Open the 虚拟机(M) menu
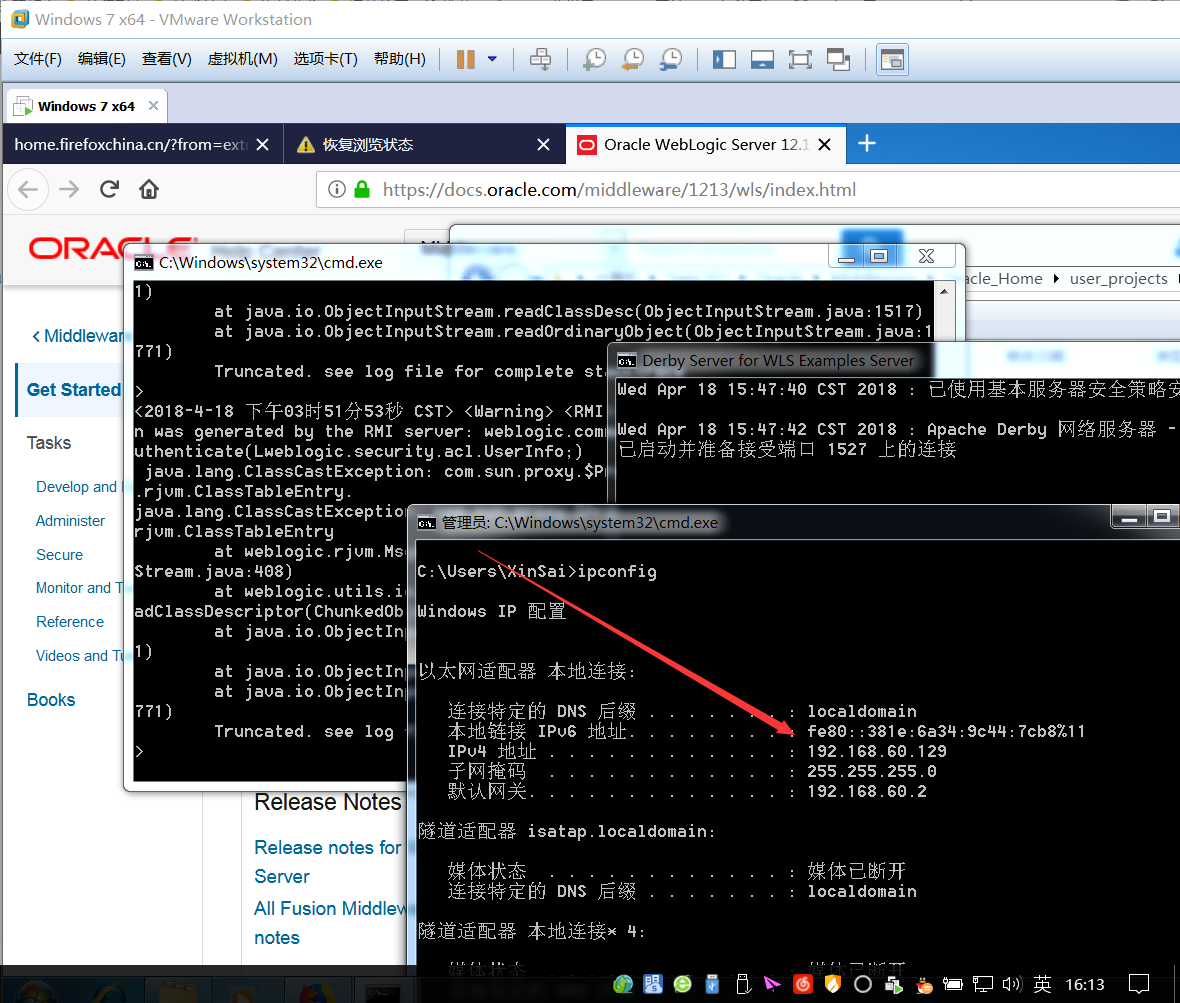The width and height of the screenshot is (1180, 1003). point(242,59)
